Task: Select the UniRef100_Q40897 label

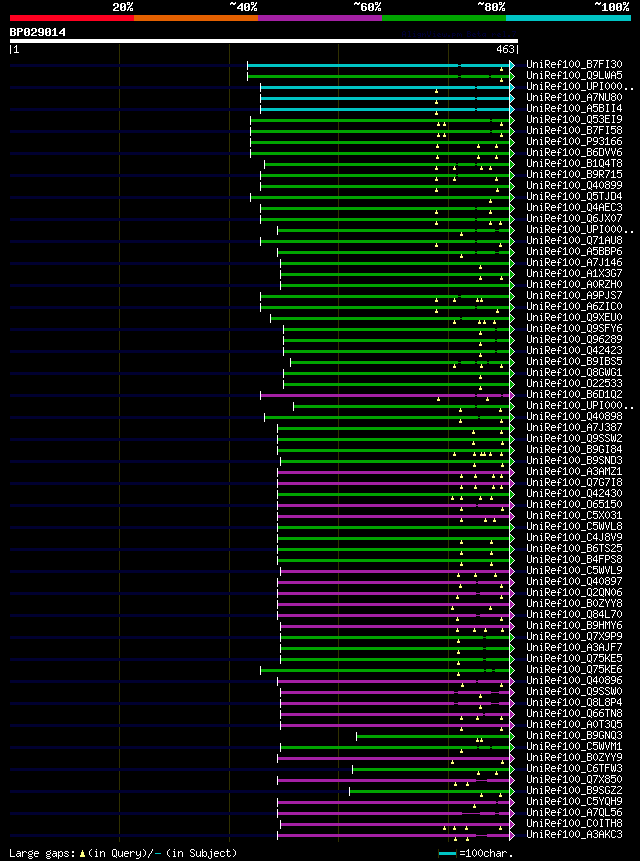Action: pos(575,581)
